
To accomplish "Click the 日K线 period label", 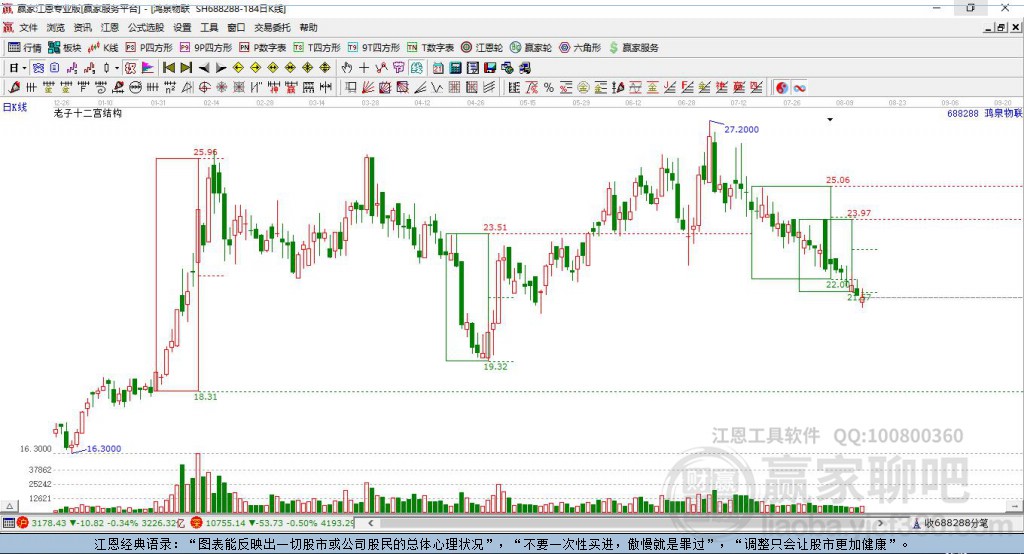I will tap(15, 108).
